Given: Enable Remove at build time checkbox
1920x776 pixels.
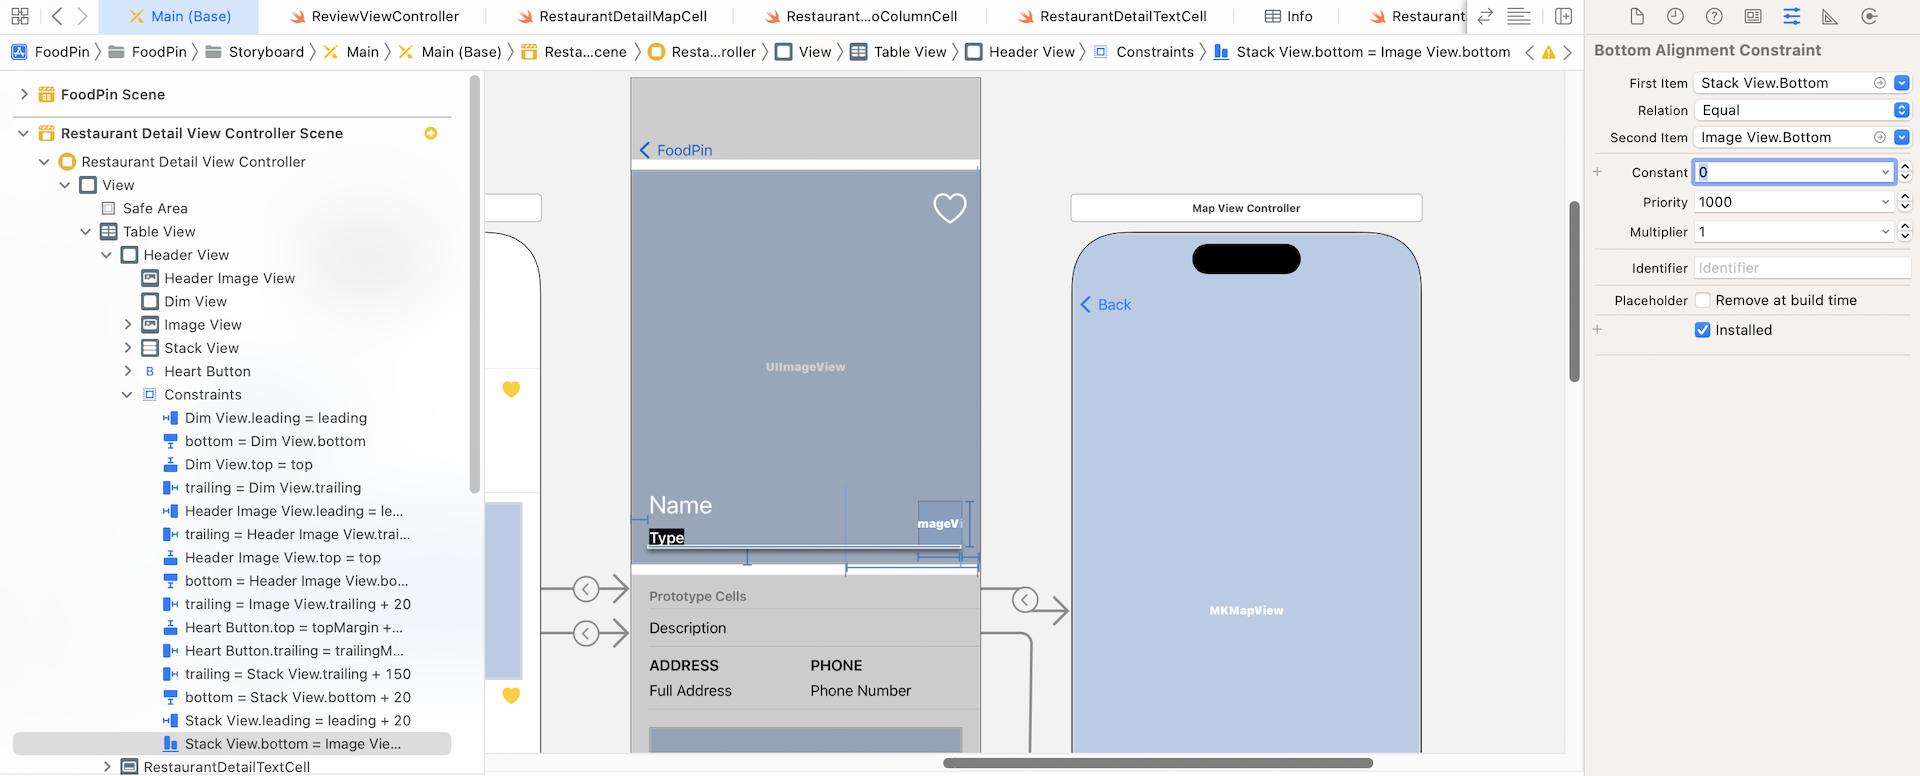Looking at the screenshot, I should click(x=1702, y=300).
